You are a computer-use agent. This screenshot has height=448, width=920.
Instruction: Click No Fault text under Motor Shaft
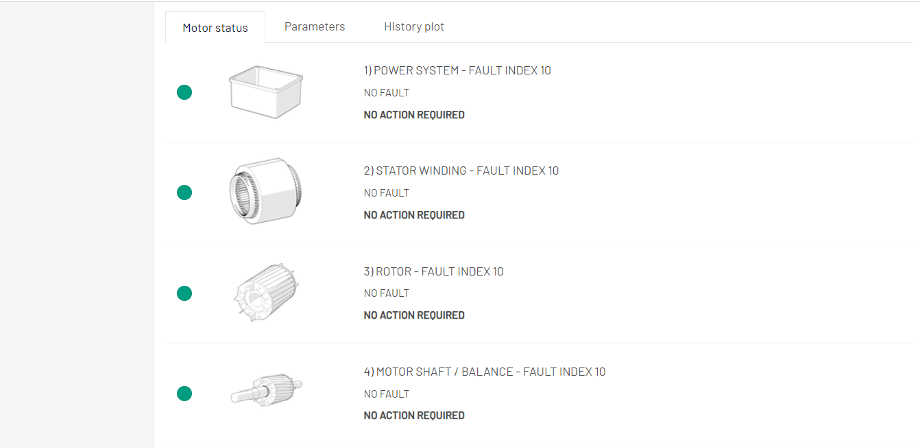386,394
